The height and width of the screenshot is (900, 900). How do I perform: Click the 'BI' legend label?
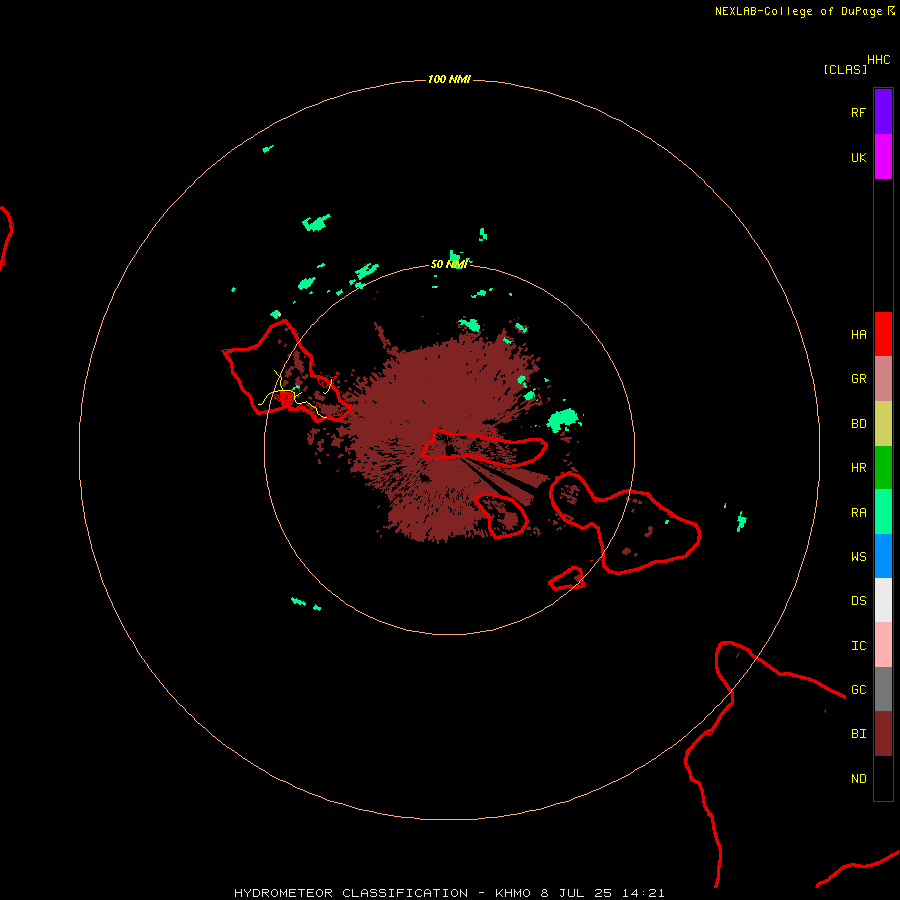[x=858, y=734]
